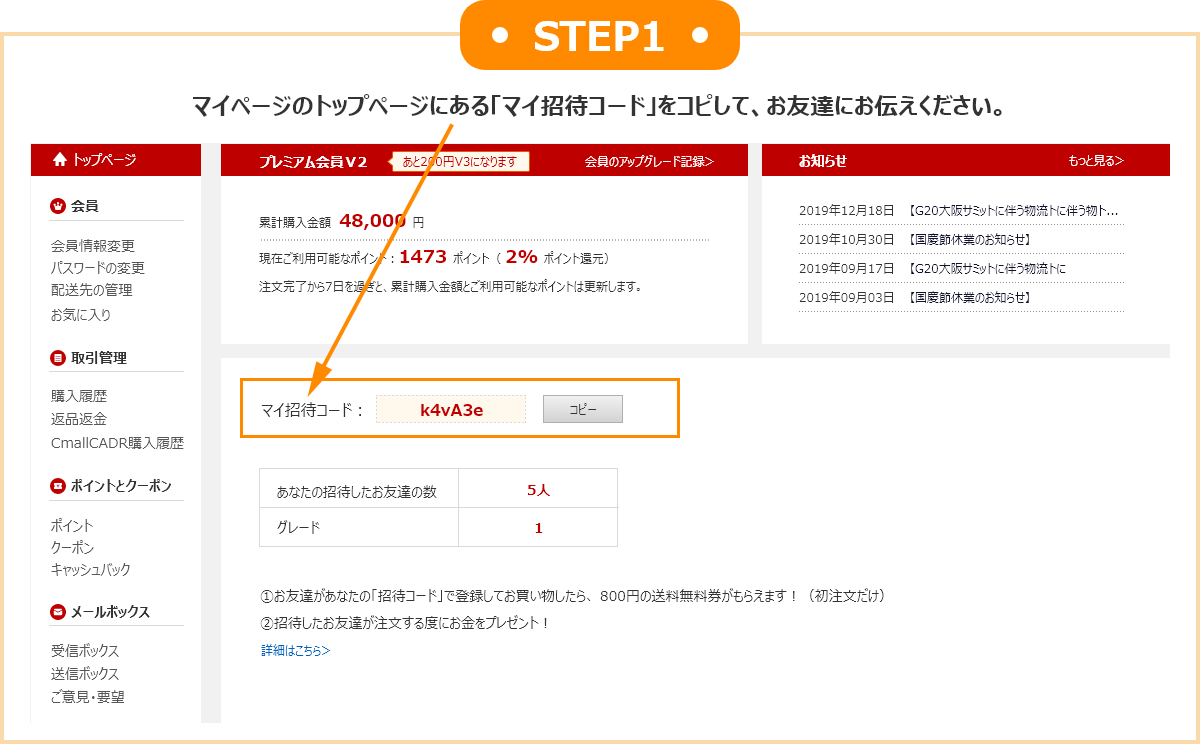This screenshot has width=1200, height=744.
Task: Open the 2019年10月30日 国慶節休業 notice
Action: coord(914,240)
